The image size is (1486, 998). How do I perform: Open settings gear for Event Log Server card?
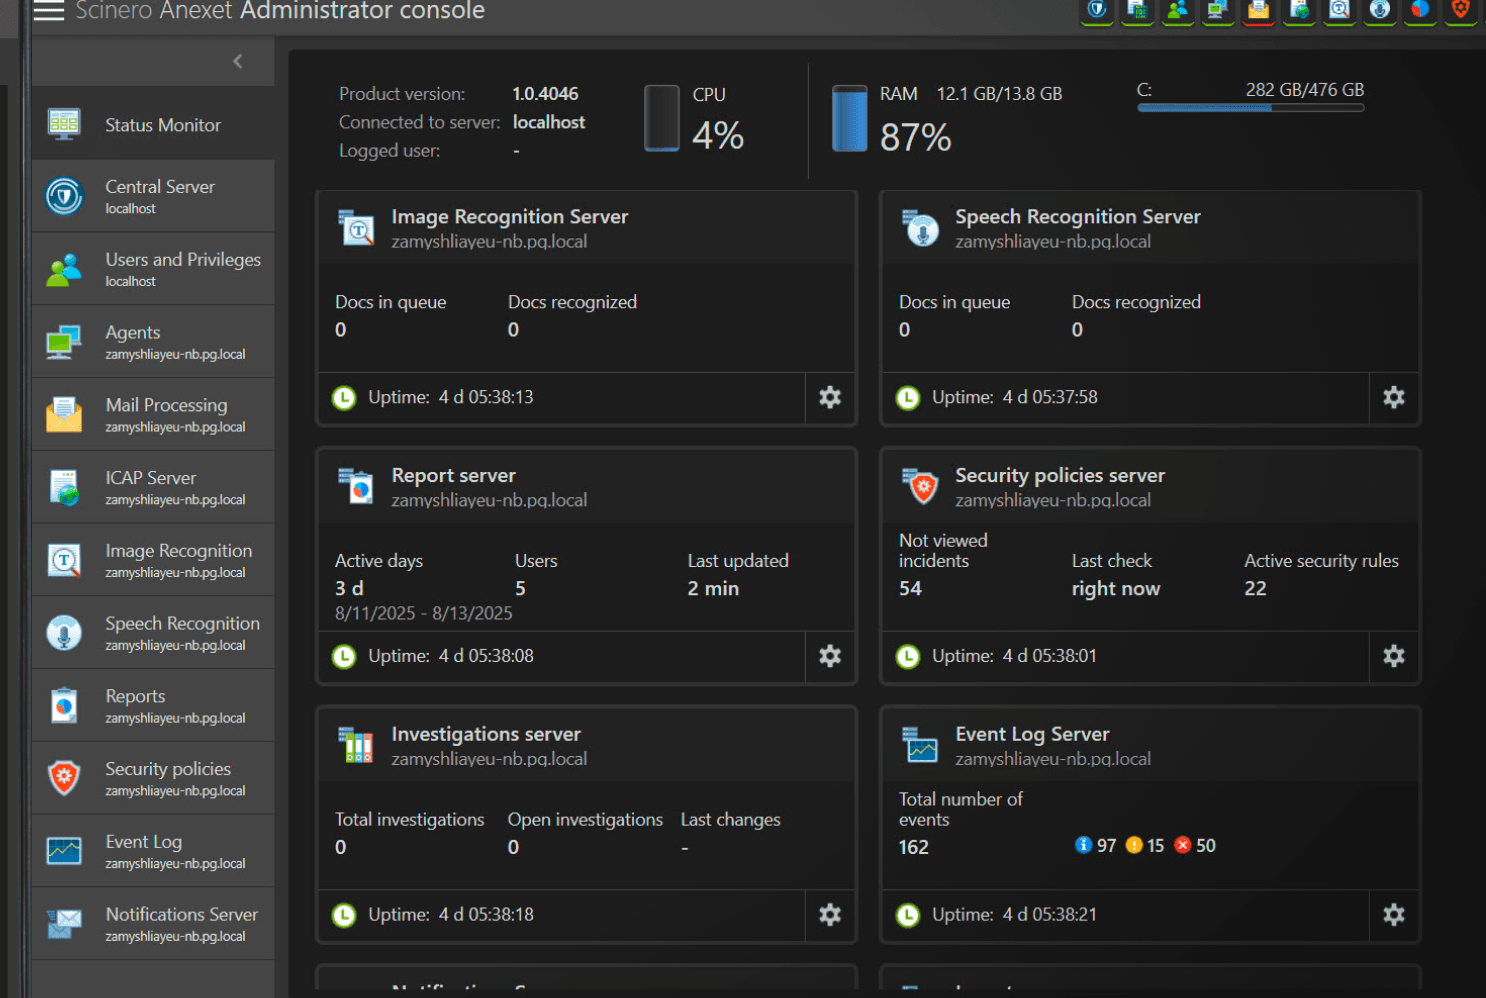pyautogui.click(x=1394, y=914)
